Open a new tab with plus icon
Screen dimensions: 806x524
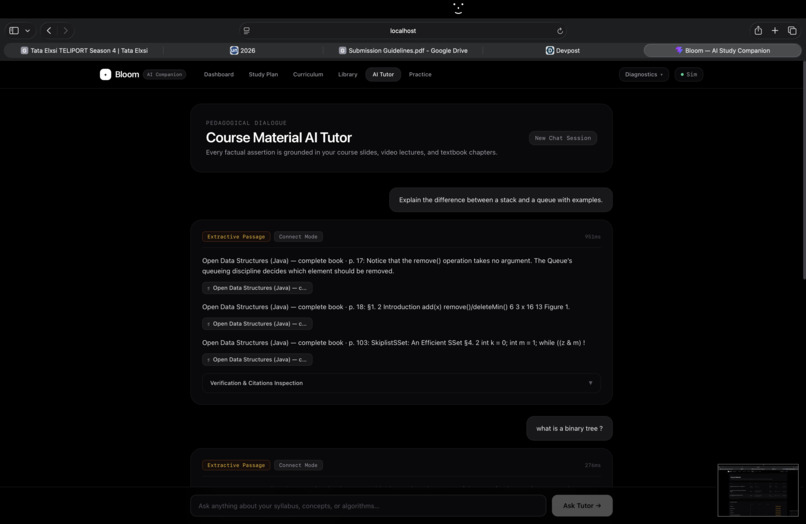point(775,31)
